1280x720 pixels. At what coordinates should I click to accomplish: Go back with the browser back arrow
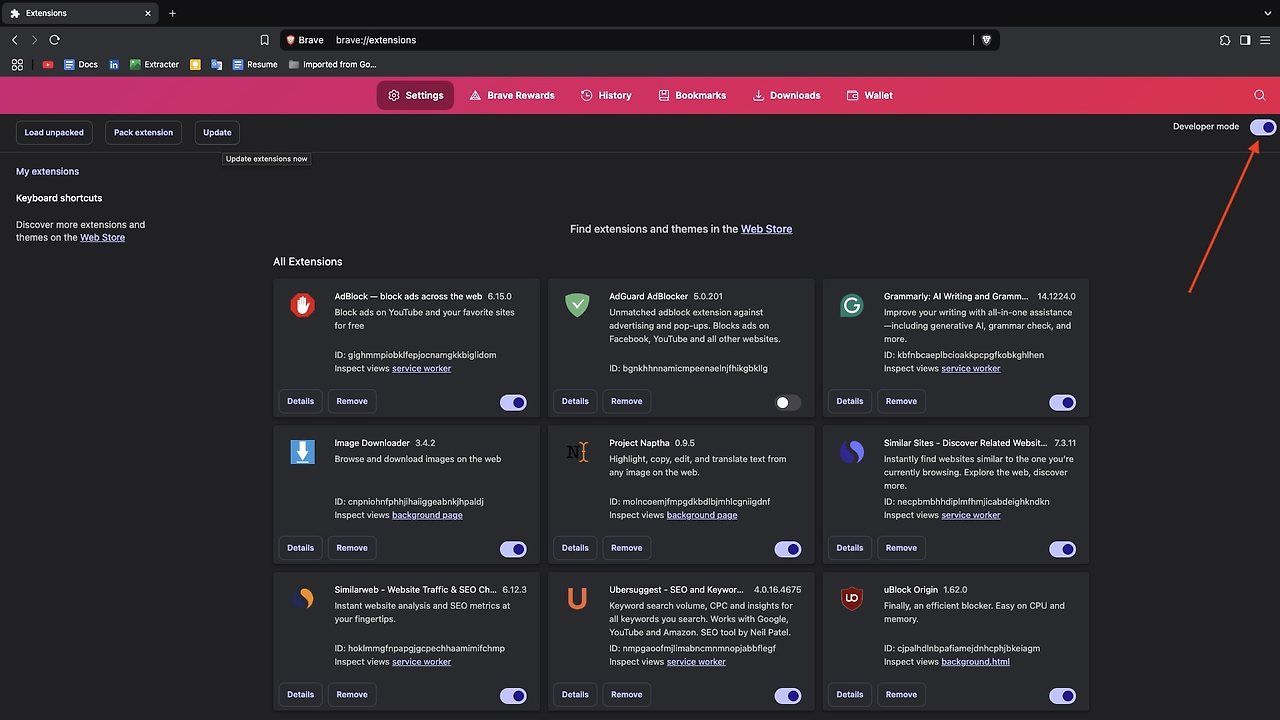click(15, 40)
